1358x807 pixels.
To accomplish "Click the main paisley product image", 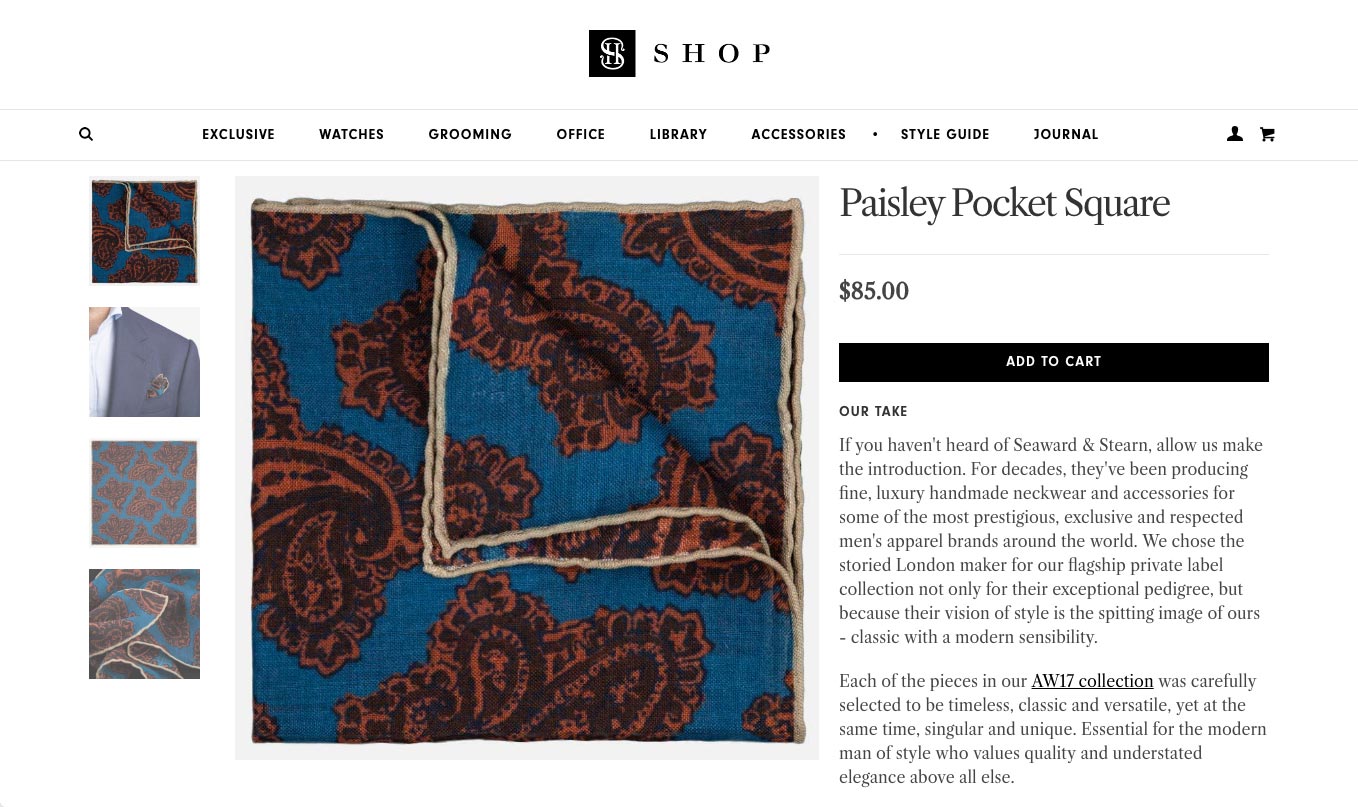I will click(x=527, y=468).
